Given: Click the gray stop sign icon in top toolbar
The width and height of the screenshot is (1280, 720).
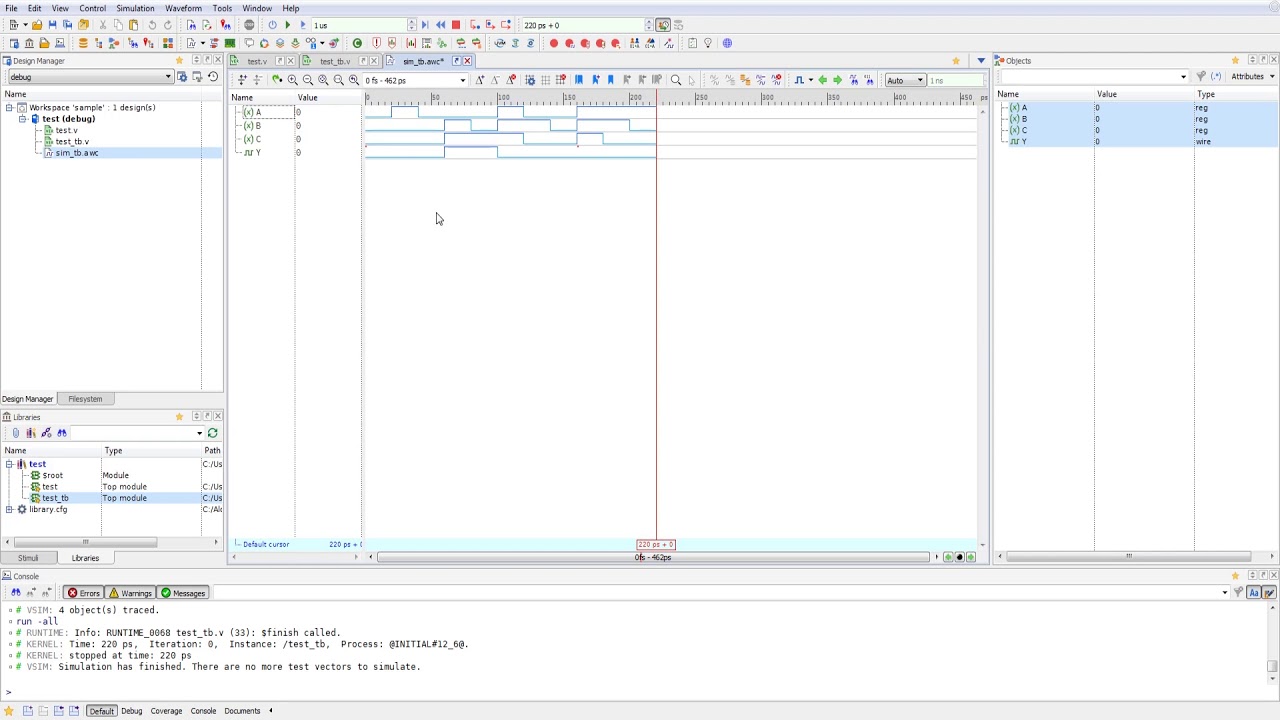Looking at the screenshot, I should (x=249, y=25).
